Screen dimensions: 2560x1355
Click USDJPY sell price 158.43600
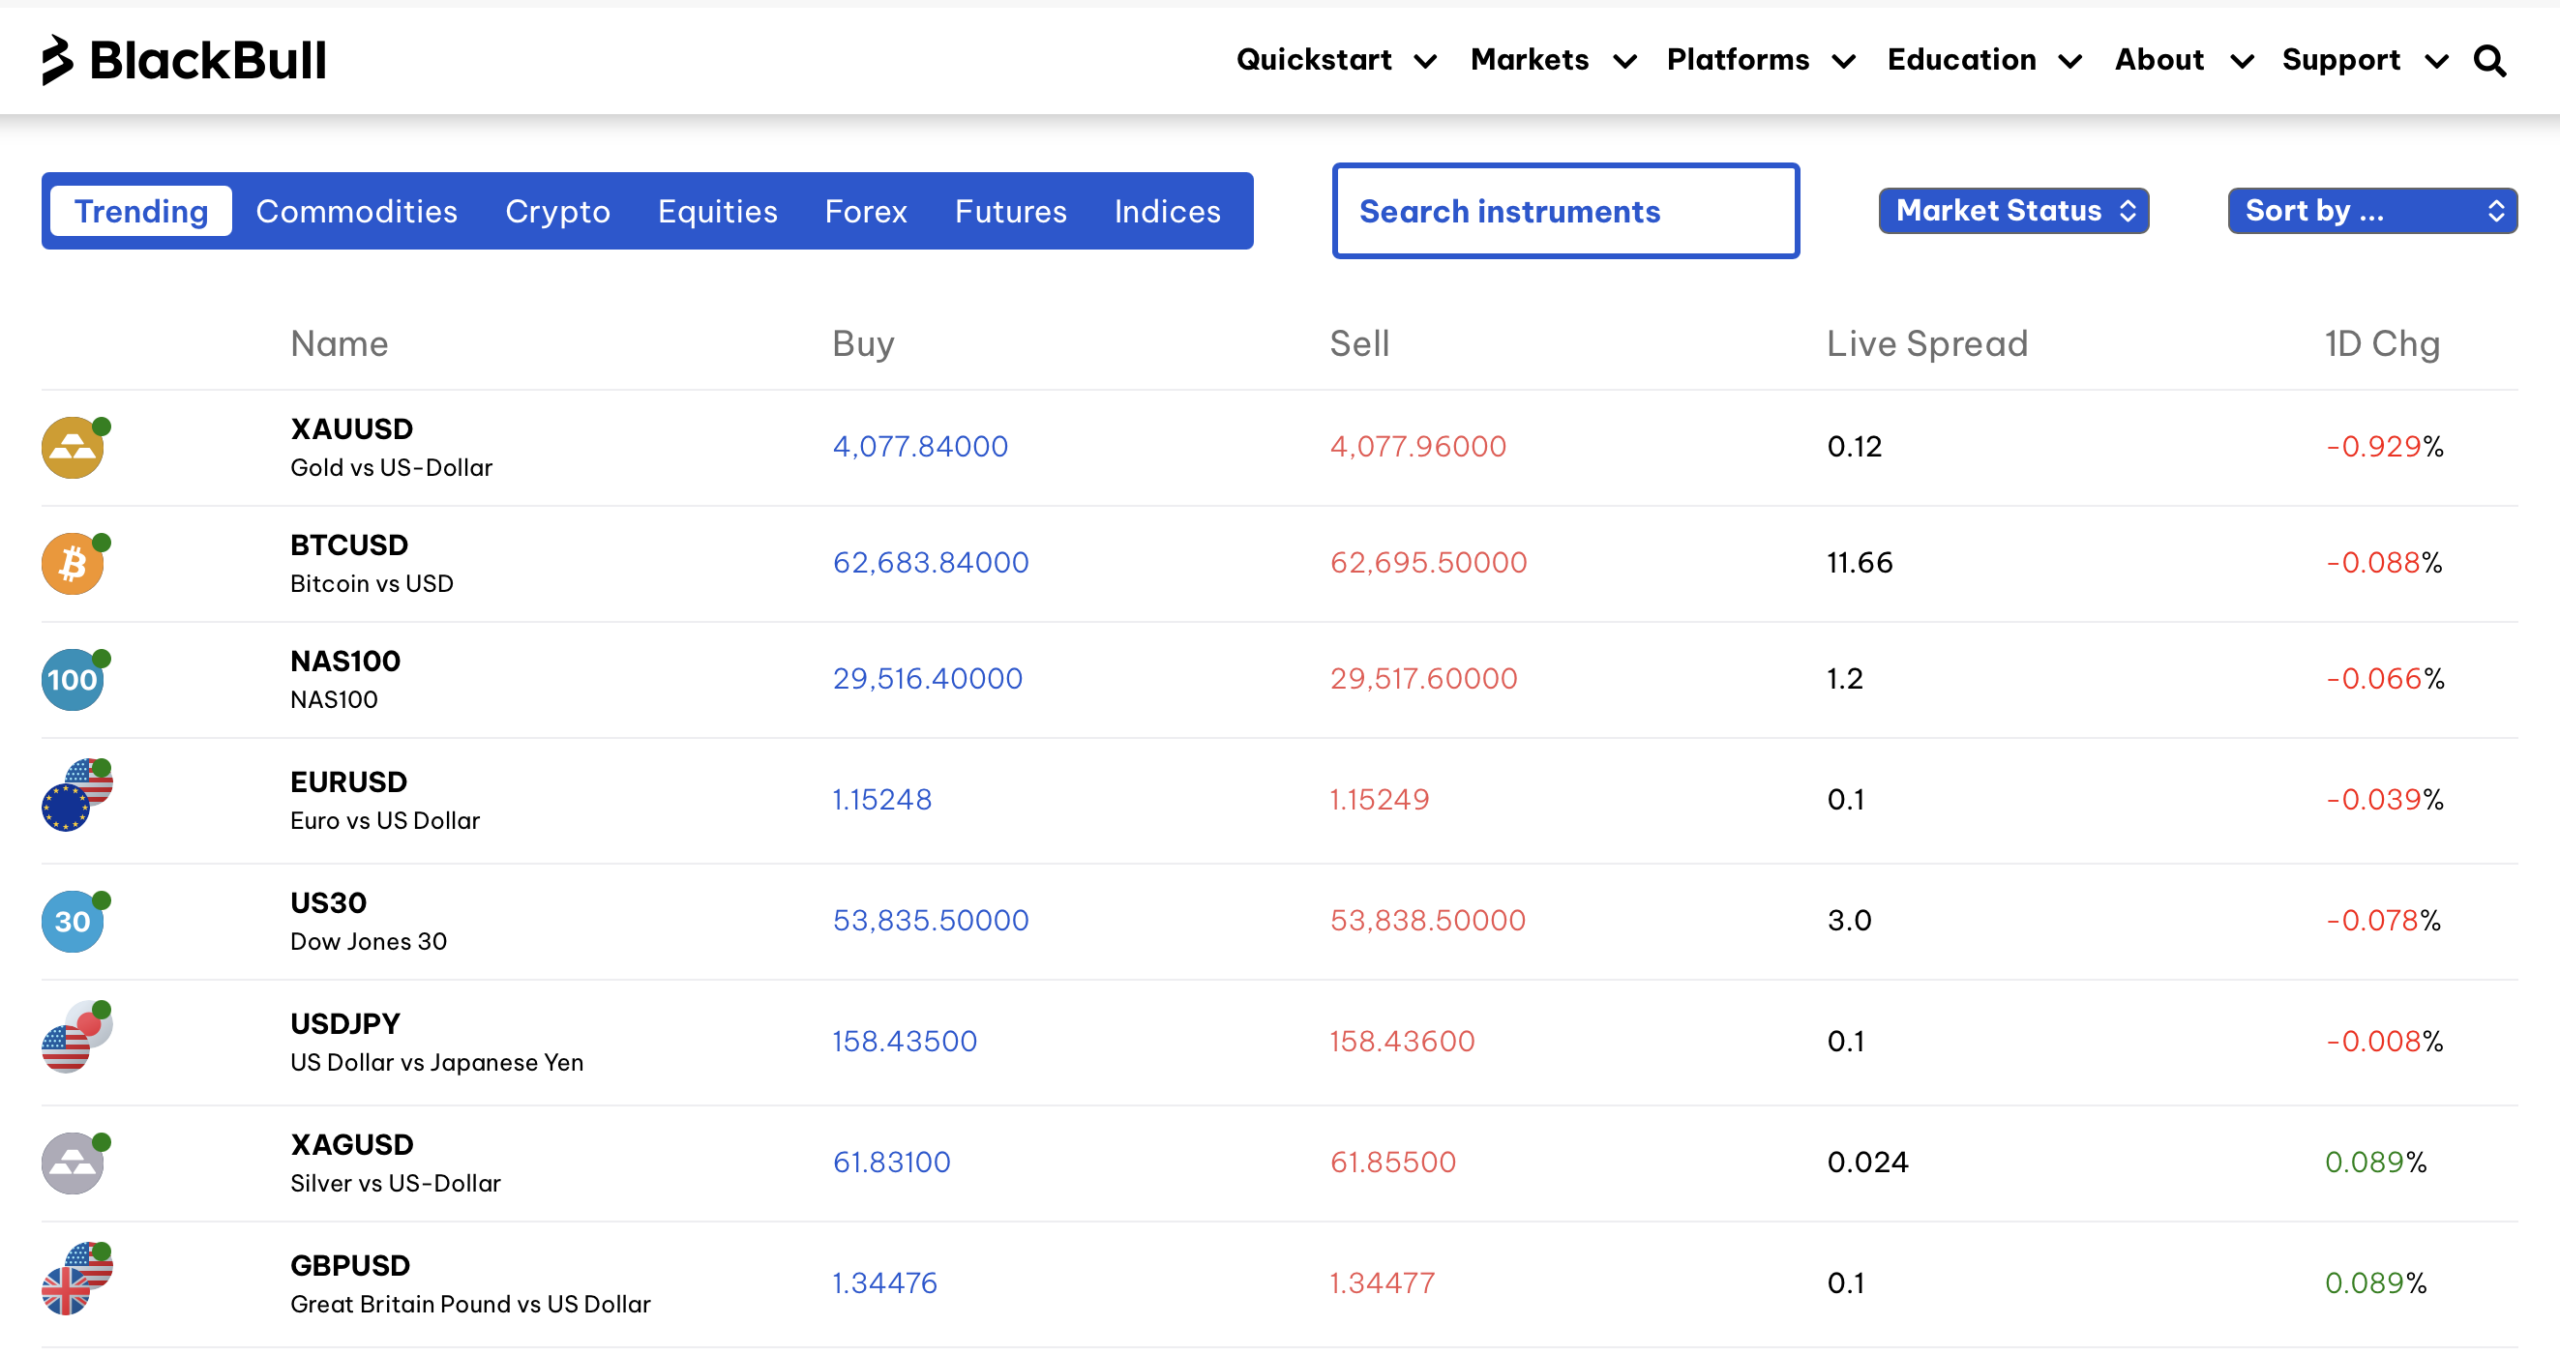tap(1402, 1042)
